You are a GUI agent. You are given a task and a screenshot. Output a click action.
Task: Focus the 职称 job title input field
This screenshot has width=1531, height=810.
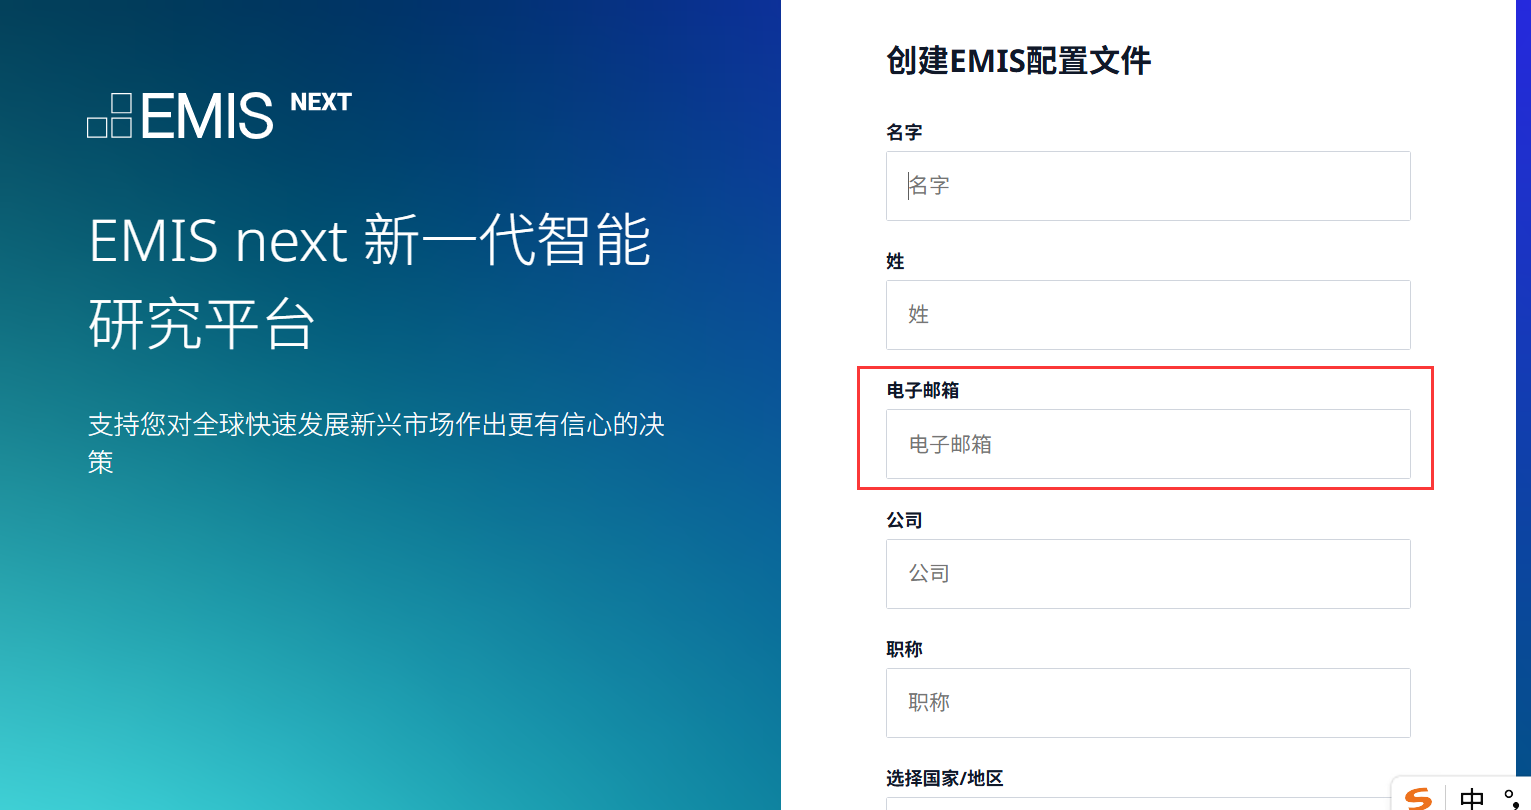1147,703
